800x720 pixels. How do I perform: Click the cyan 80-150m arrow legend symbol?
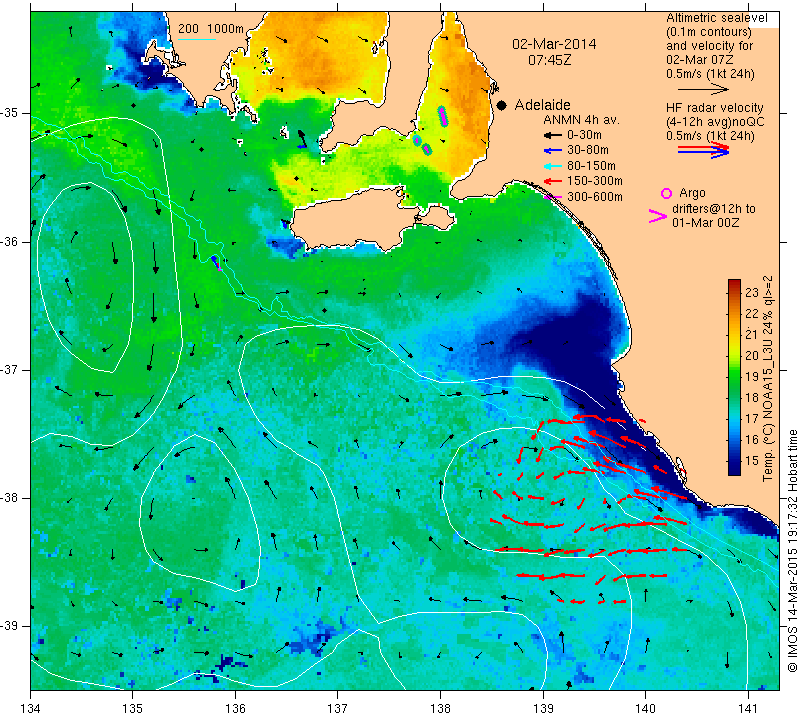point(552,166)
